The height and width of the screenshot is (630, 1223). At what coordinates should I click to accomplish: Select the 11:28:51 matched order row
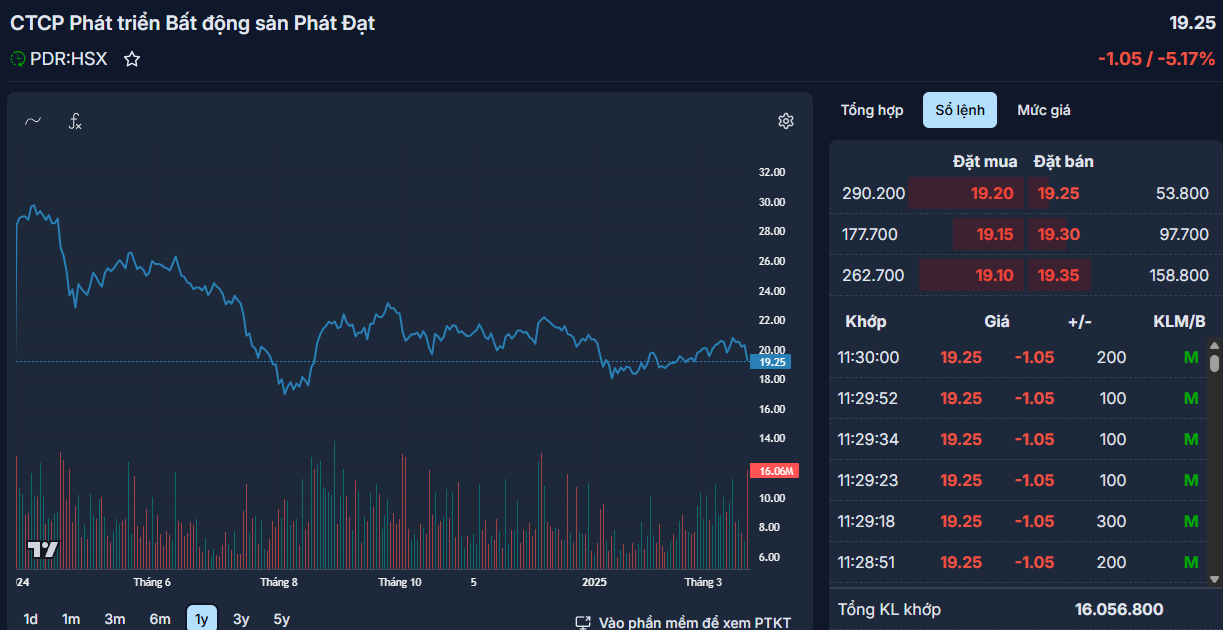tap(1018, 562)
